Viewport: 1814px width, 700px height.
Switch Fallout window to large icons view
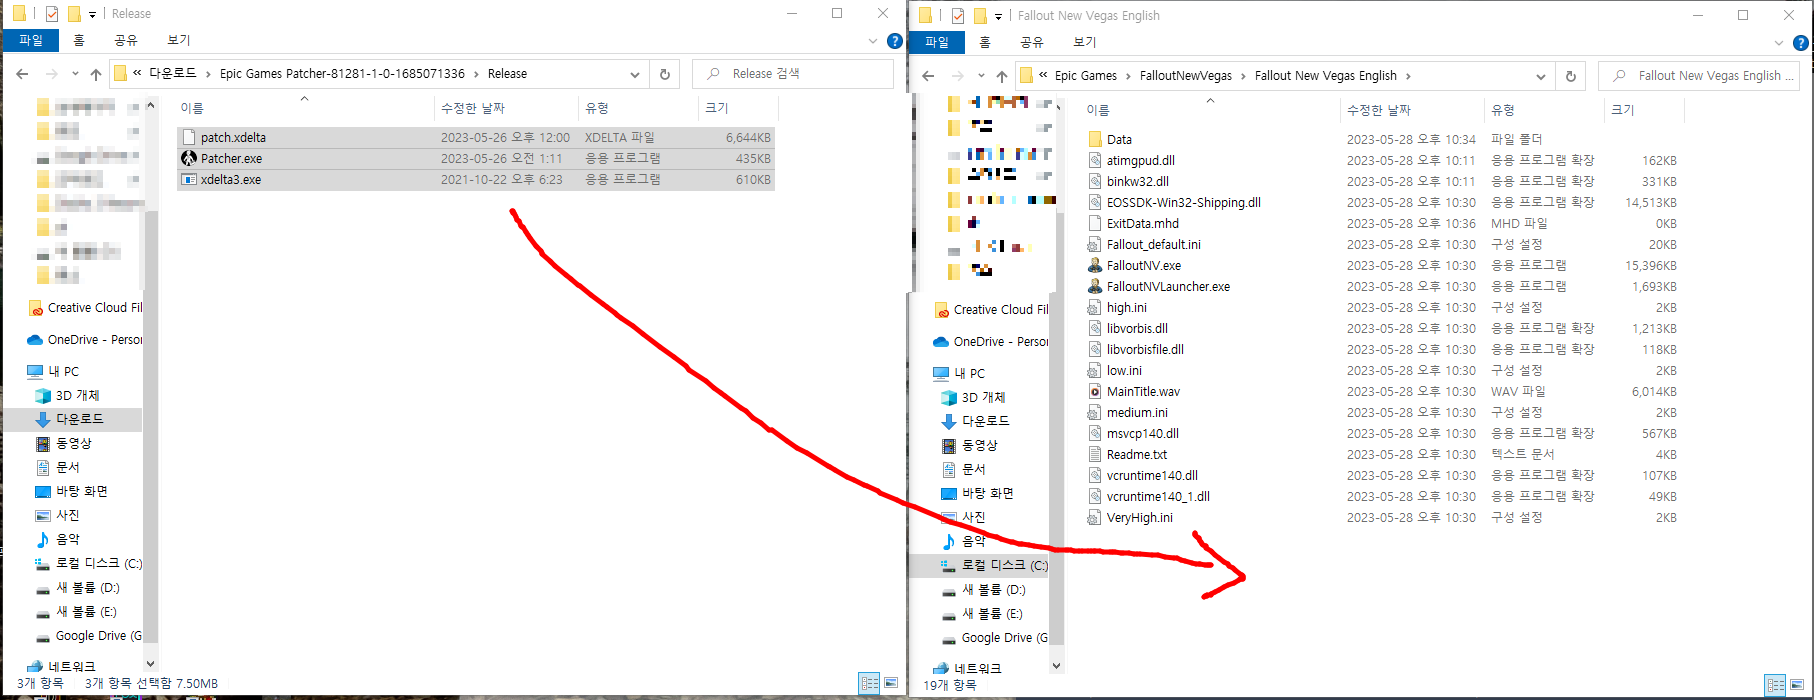pyautogui.click(x=1797, y=685)
